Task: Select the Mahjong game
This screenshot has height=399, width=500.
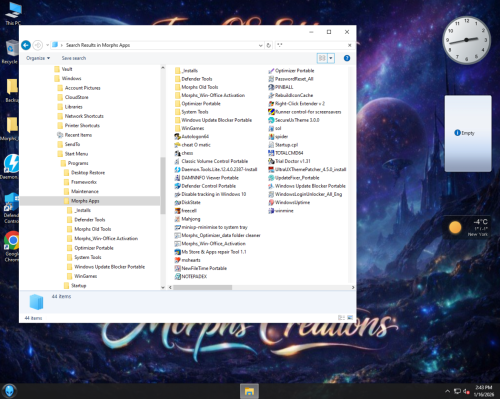Action: pyautogui.click(x=187, y=219)
